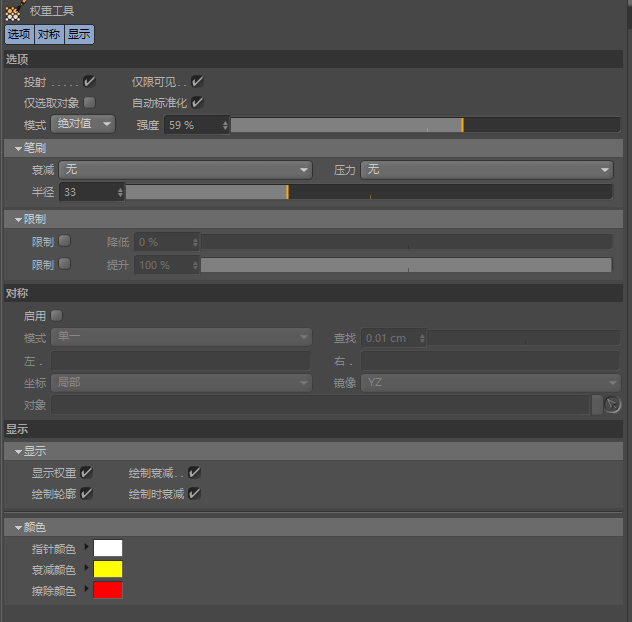This screenshot has height=622, width=632.
Task: Enable the 仅选取对象 checkbox
Action: (89, 102)
